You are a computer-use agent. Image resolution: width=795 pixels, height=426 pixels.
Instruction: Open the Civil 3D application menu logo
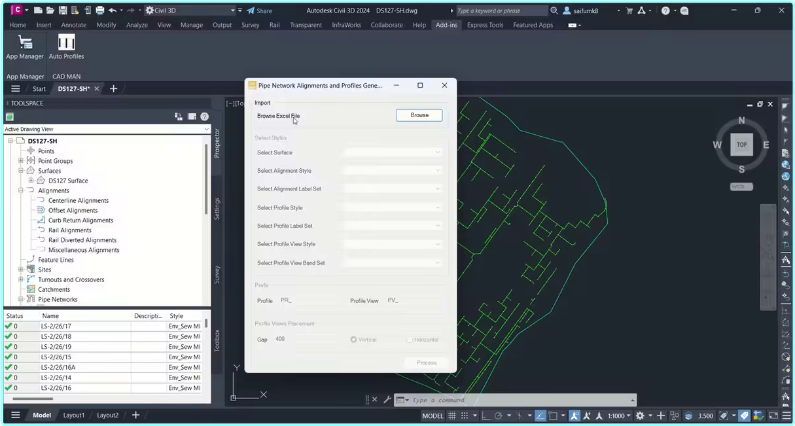17,10
